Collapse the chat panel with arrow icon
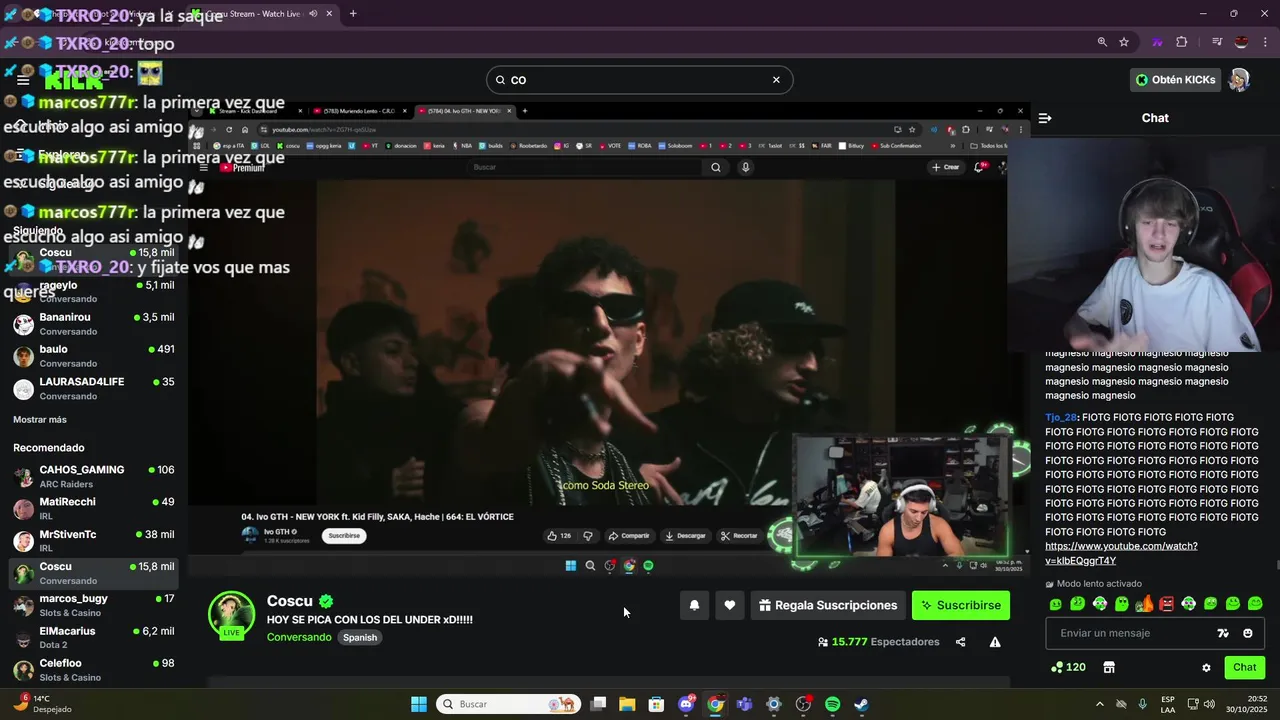The height and width of the screenshot is (720, 1280). click(x=1045, y=118)
